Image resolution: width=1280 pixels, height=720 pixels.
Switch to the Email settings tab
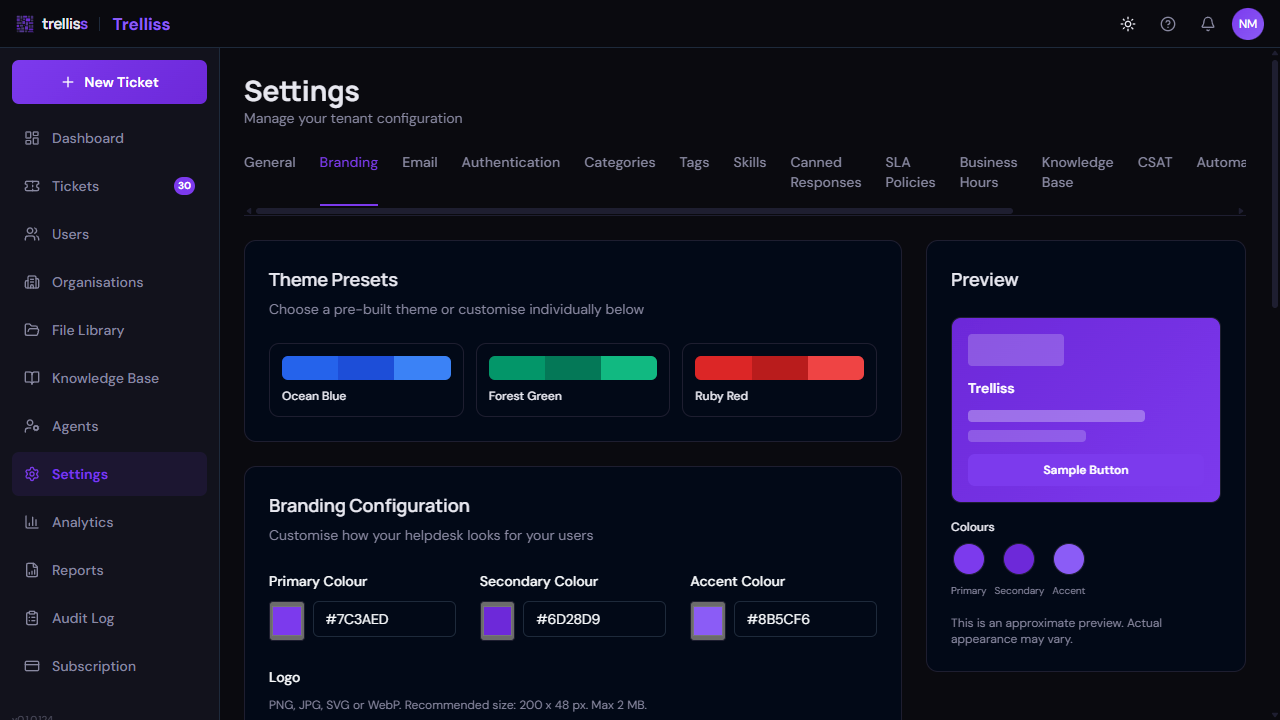point(420,162)
